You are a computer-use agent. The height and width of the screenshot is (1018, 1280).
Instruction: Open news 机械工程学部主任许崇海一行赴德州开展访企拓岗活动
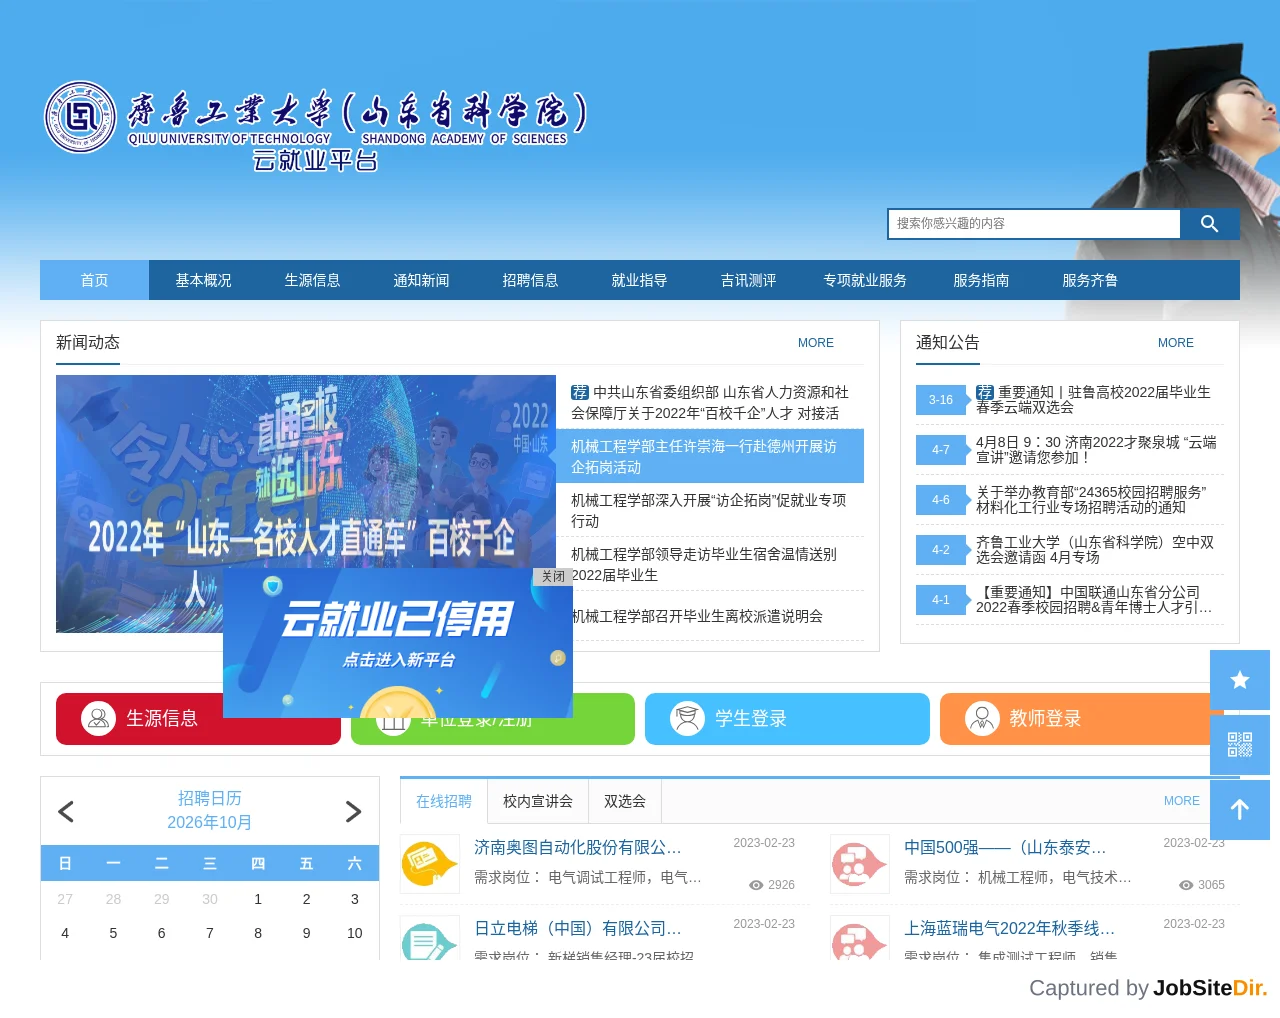712,457
